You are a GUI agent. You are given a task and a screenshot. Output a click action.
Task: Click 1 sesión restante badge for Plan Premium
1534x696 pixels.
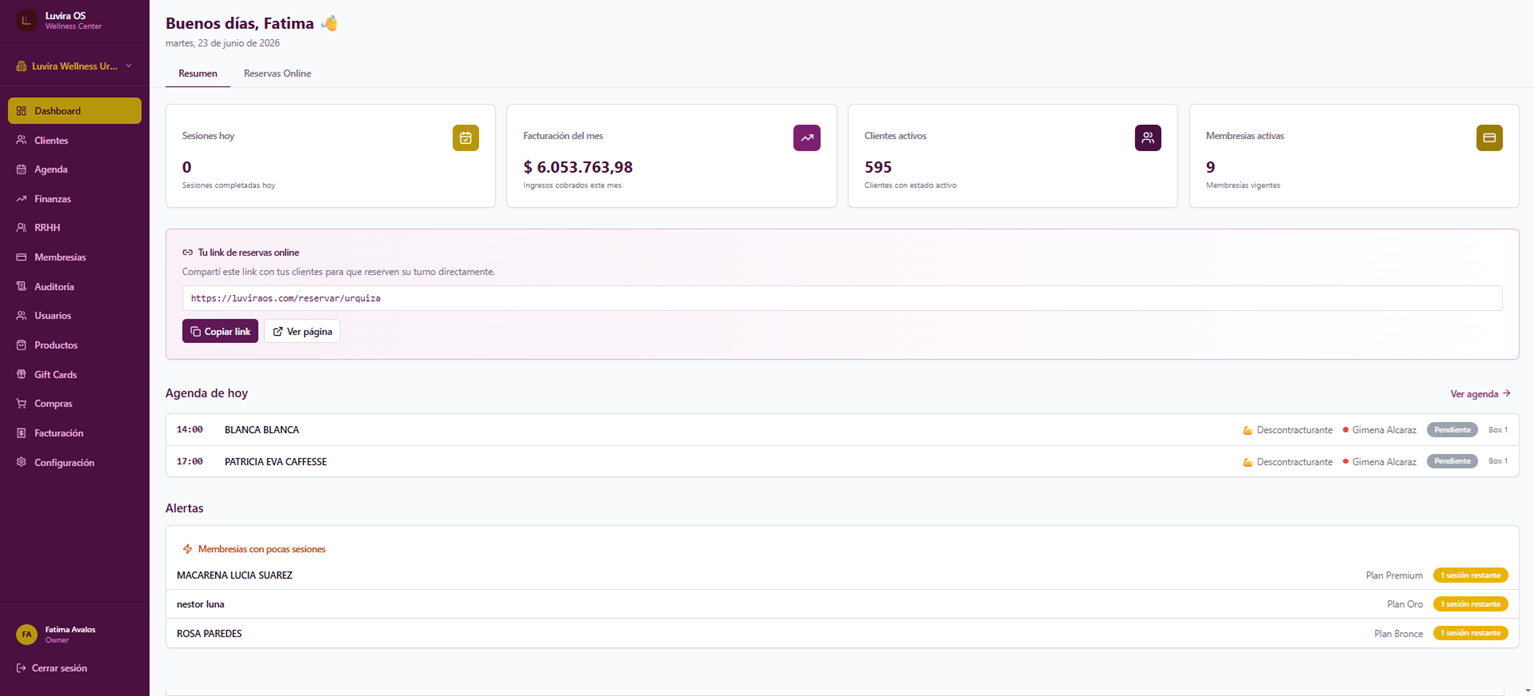(1470, 576)
